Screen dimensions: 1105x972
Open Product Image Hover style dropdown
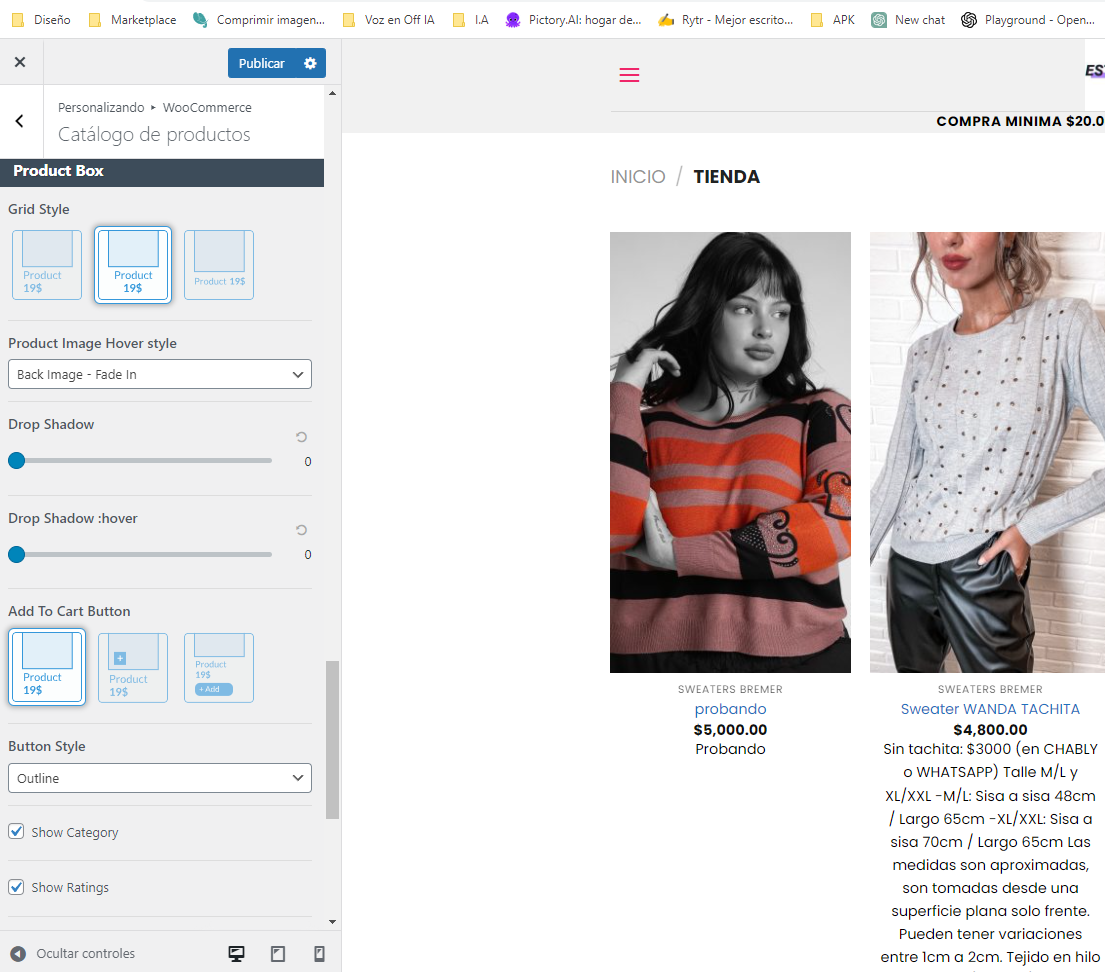coord(160,374)
